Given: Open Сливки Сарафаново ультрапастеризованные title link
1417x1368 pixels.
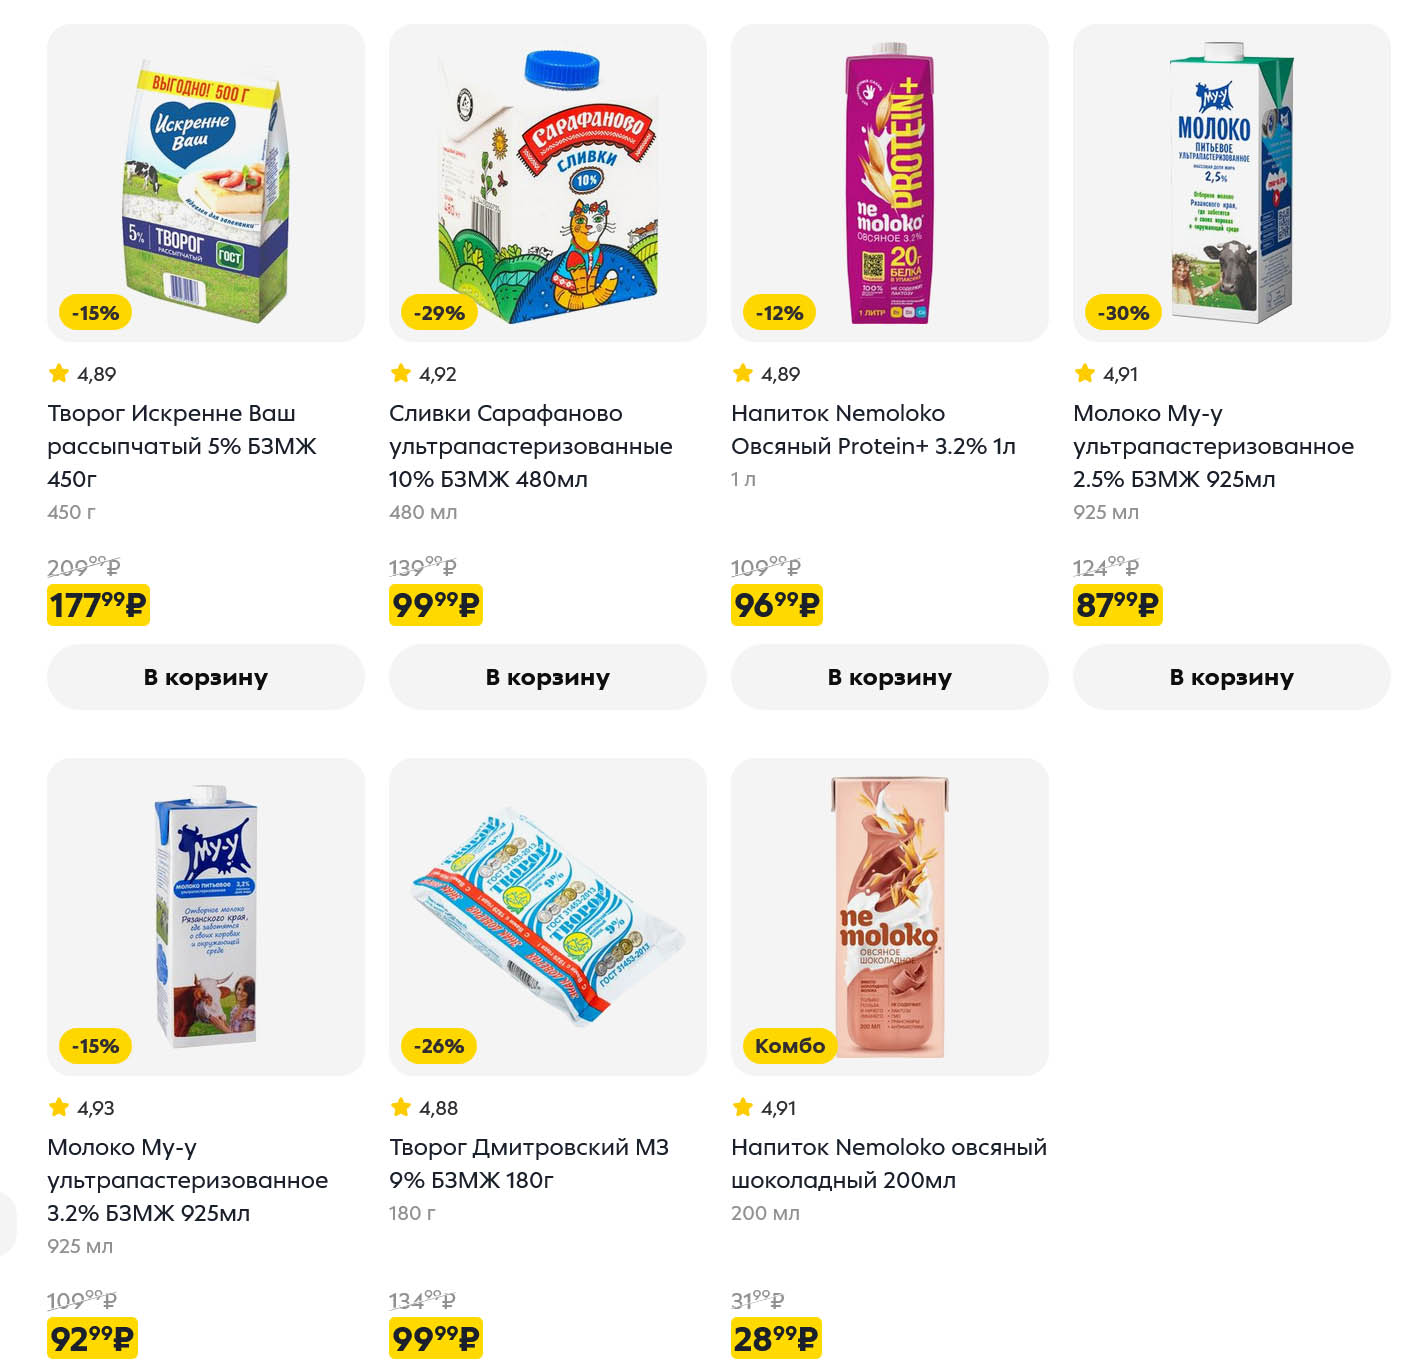Looking at the screenshot, I should [x=530, y=446].
